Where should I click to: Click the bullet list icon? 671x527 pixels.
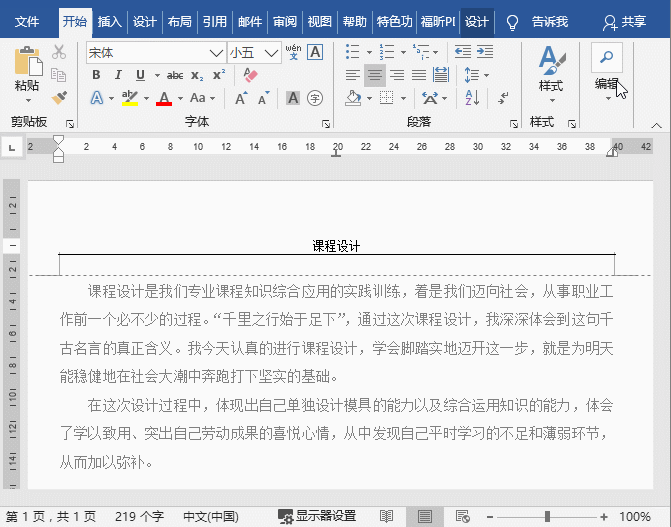[x=353, y=52]
